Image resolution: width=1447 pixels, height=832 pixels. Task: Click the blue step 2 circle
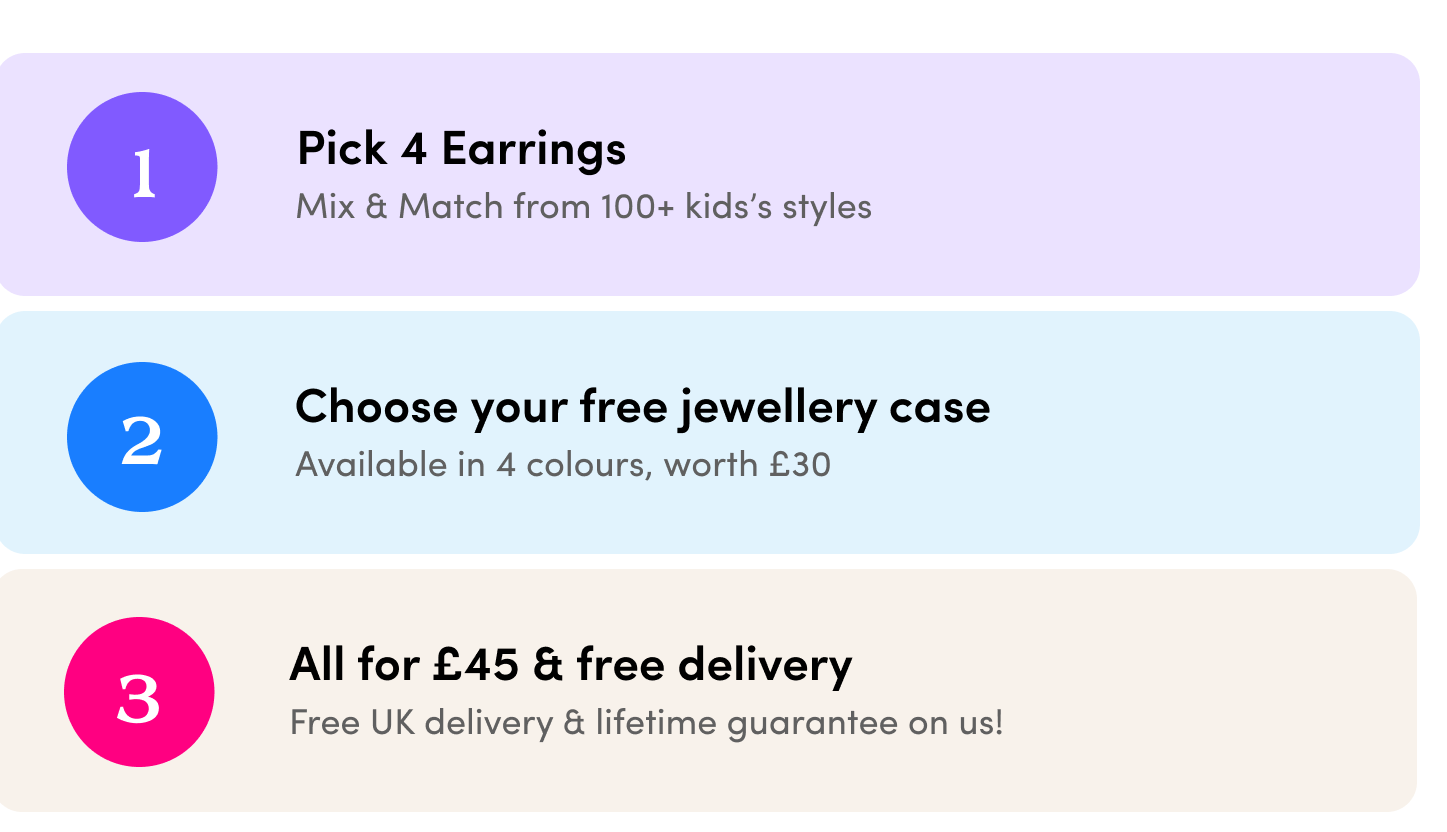tap(142, 437)
